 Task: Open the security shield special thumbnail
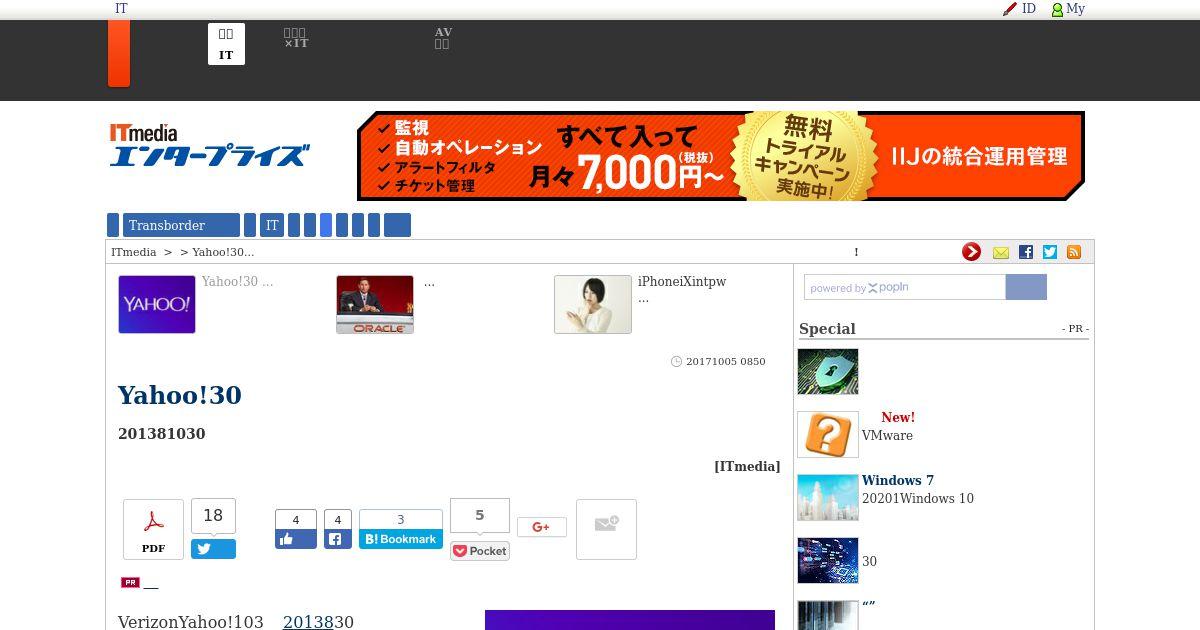[x=828, y=371]
